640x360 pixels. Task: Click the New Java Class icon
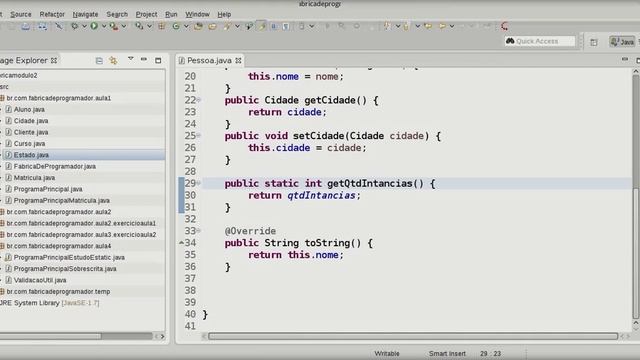coord(176,26)
